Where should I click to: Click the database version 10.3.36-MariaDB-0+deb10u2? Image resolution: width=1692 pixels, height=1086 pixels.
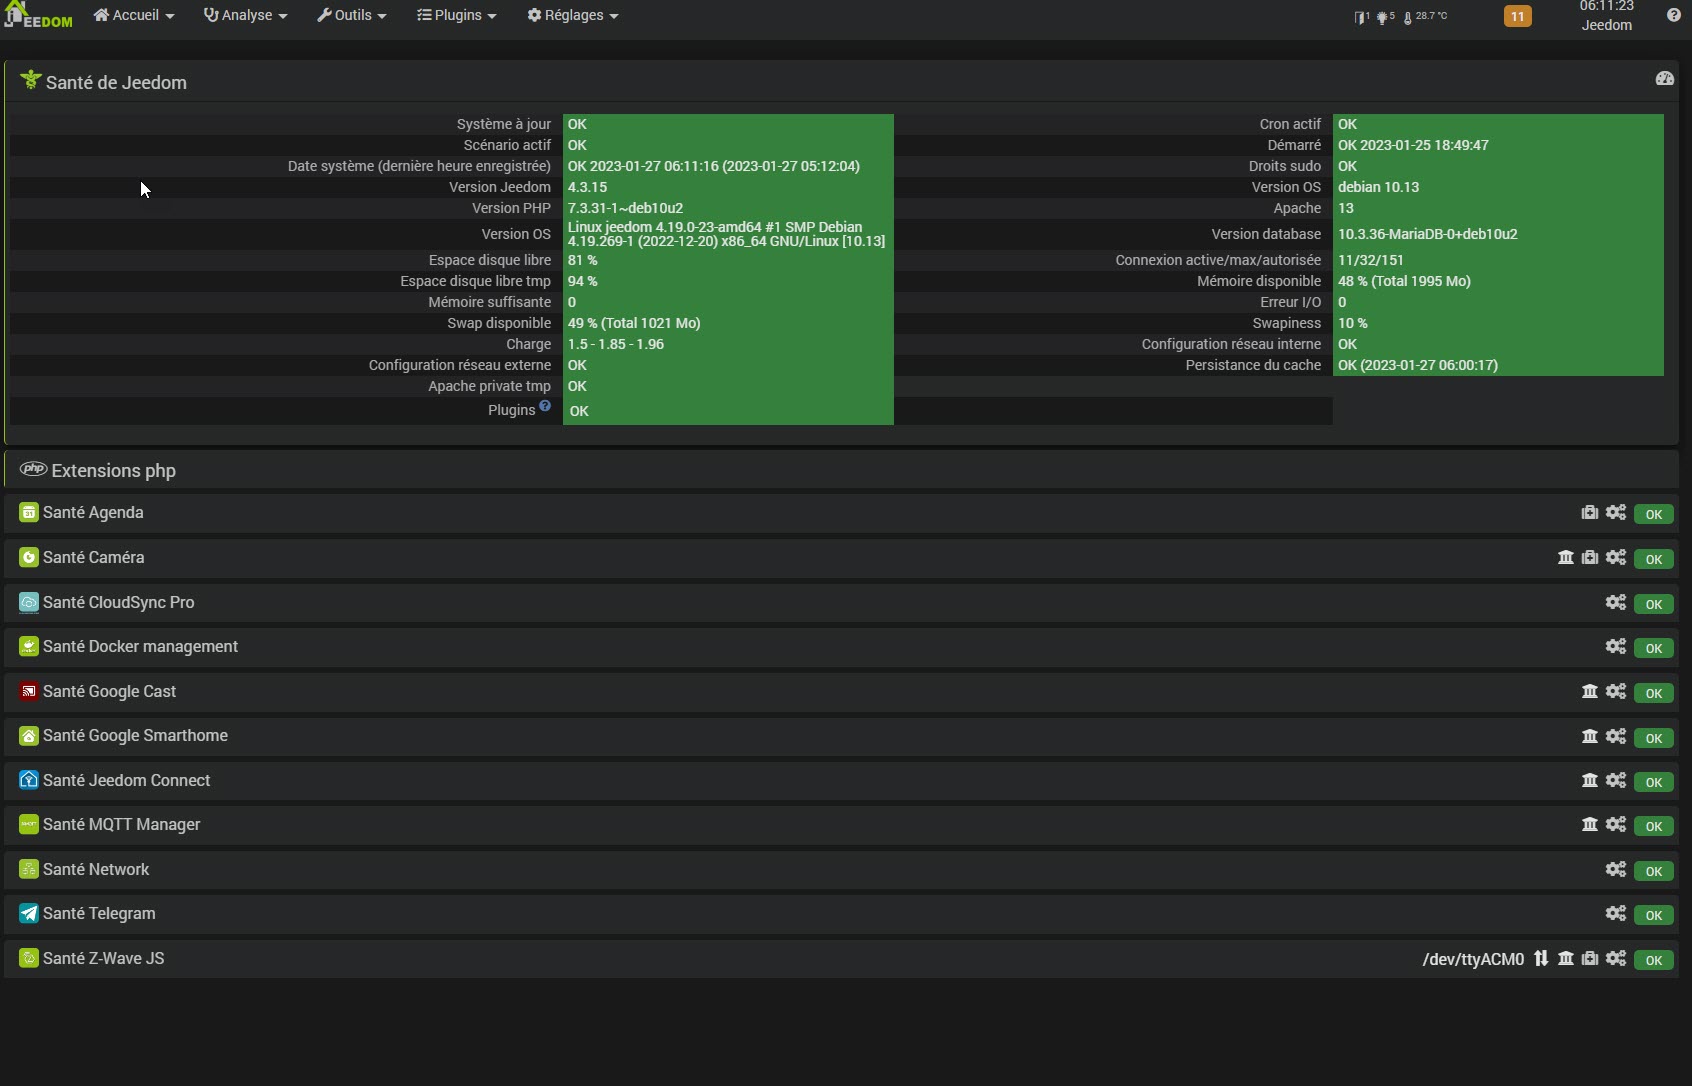[x=1428, y=234]
